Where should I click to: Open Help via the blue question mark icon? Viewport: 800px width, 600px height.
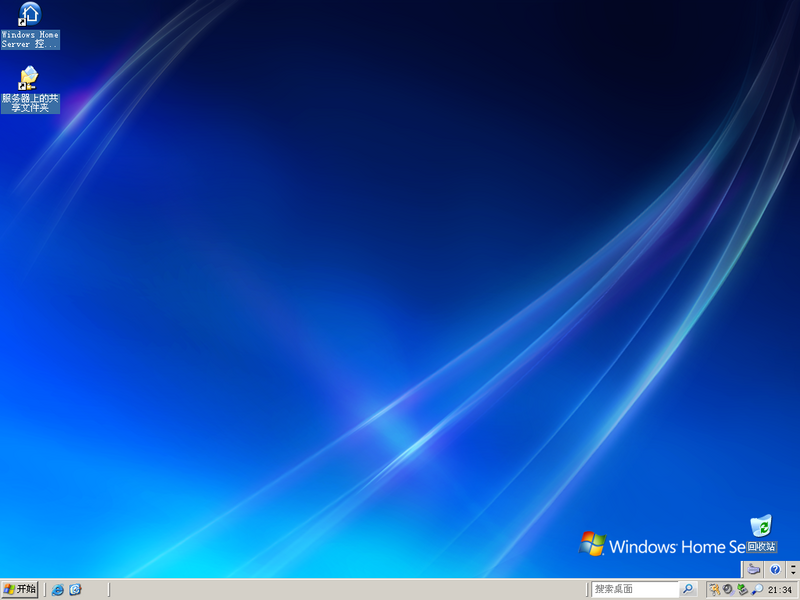[774, 569]
